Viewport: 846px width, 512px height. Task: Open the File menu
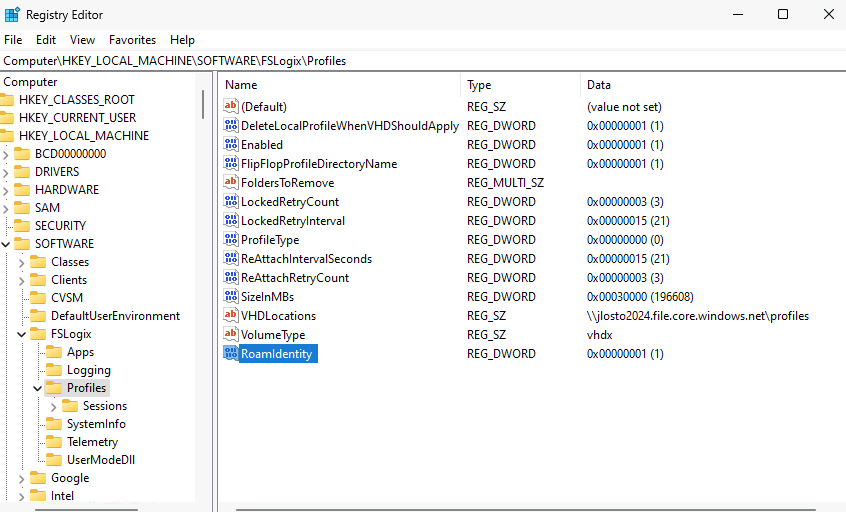click(13, 40)
